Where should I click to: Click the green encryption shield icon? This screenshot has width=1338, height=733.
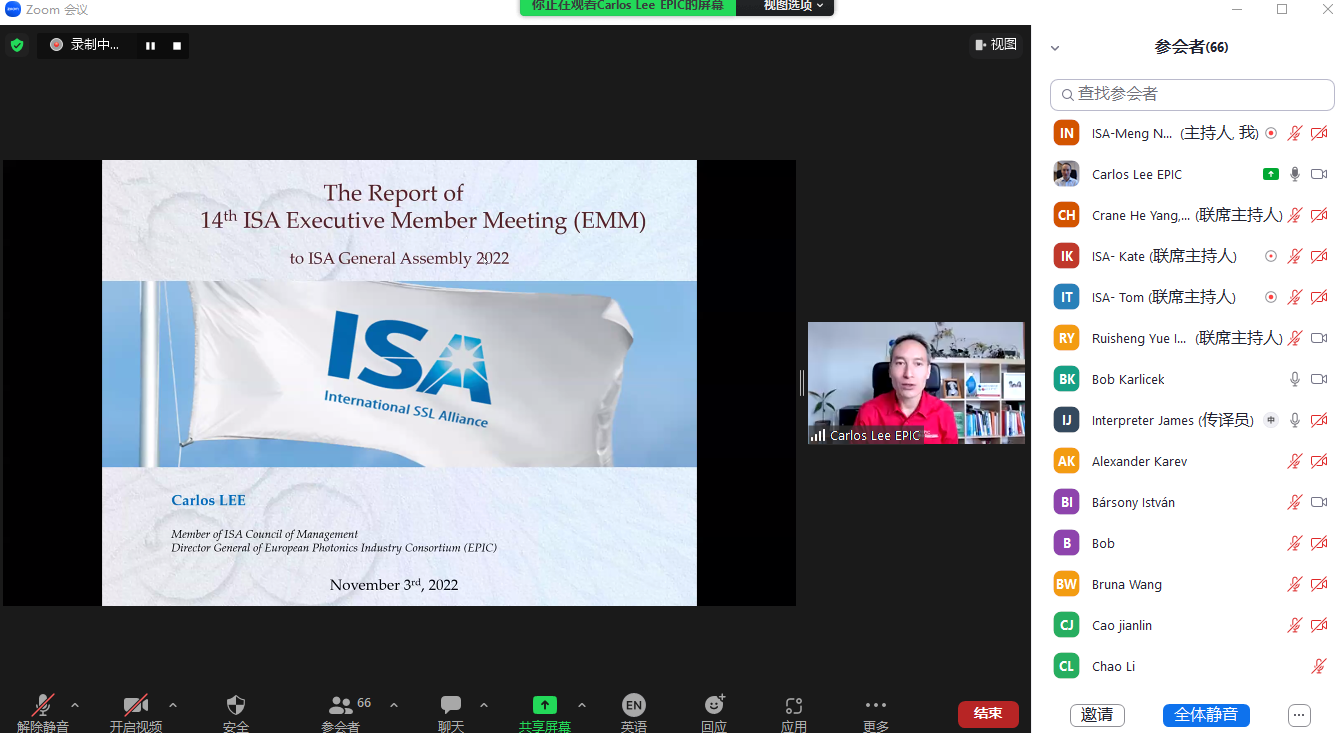(17, 45)
